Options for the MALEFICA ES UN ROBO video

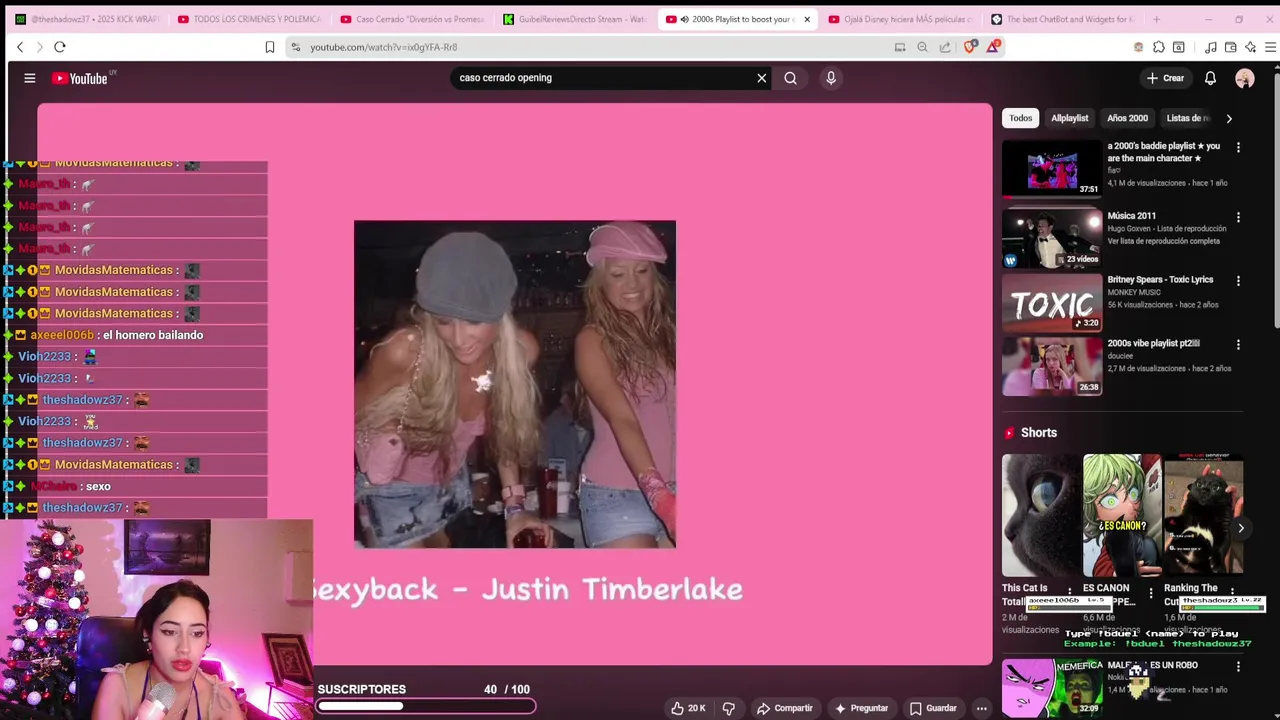pyautogui.click(x=1238, y=667)
